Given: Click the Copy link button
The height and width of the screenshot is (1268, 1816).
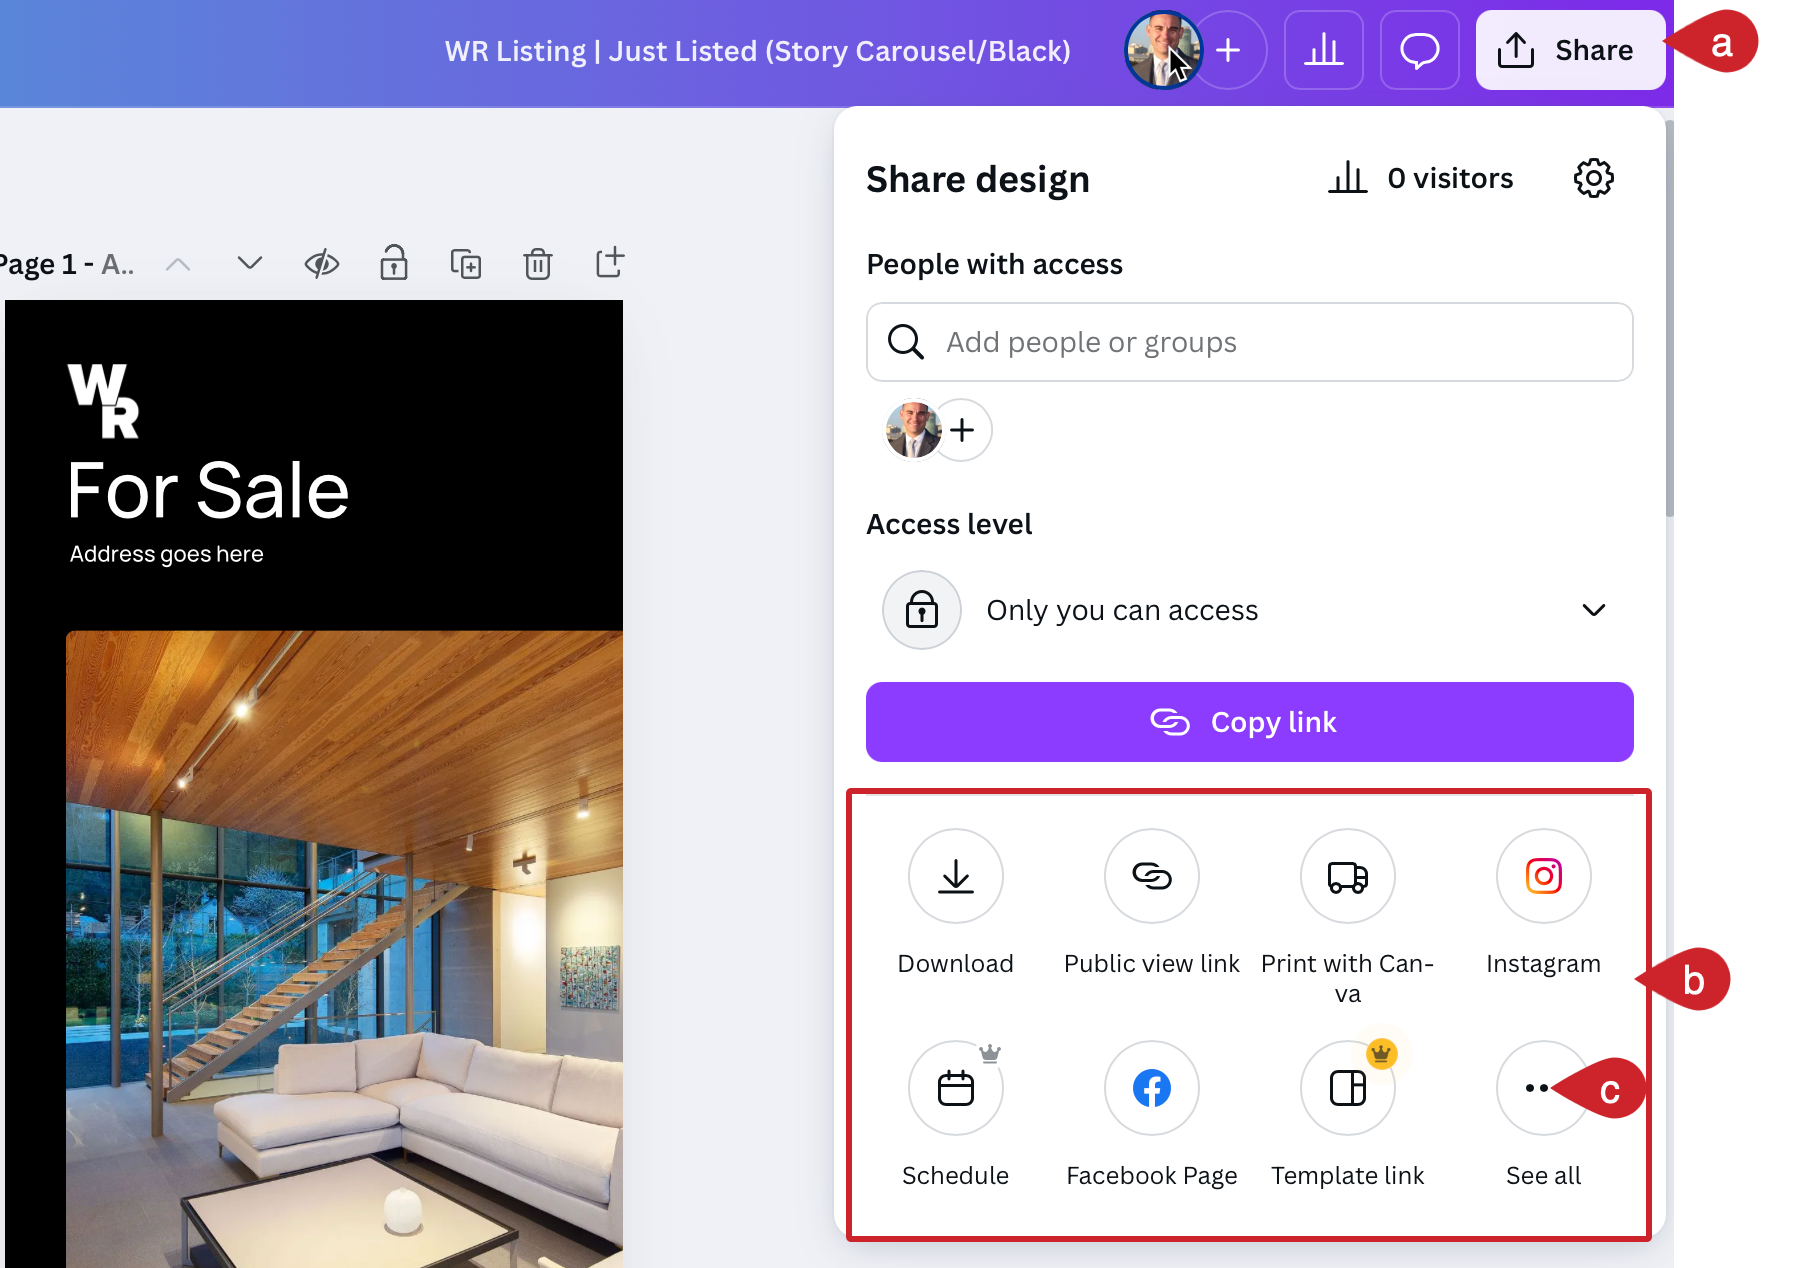Looking at the screenshot, I should tap(1248, 721).
